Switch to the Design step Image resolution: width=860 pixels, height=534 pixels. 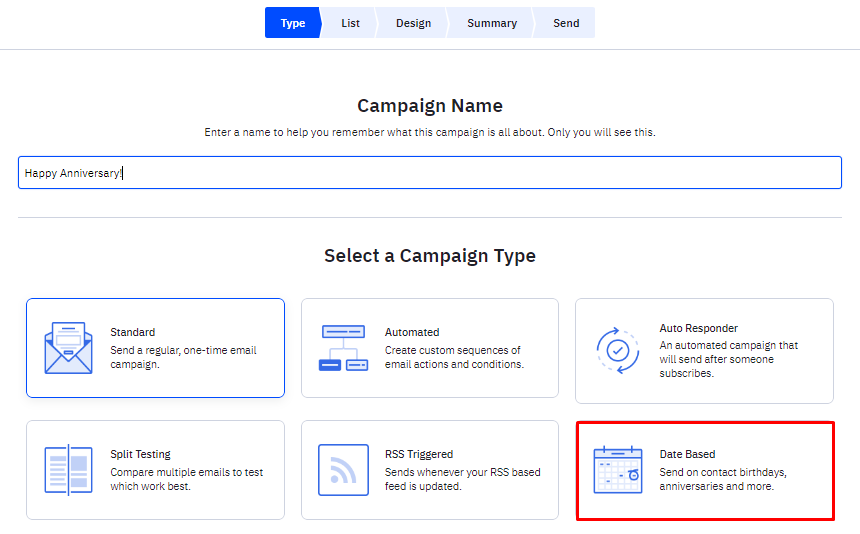coord(414,23)
